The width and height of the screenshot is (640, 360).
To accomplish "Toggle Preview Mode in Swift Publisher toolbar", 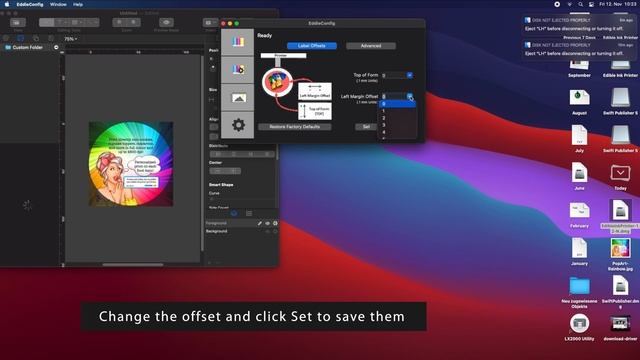I will click(x=166, y=22).
